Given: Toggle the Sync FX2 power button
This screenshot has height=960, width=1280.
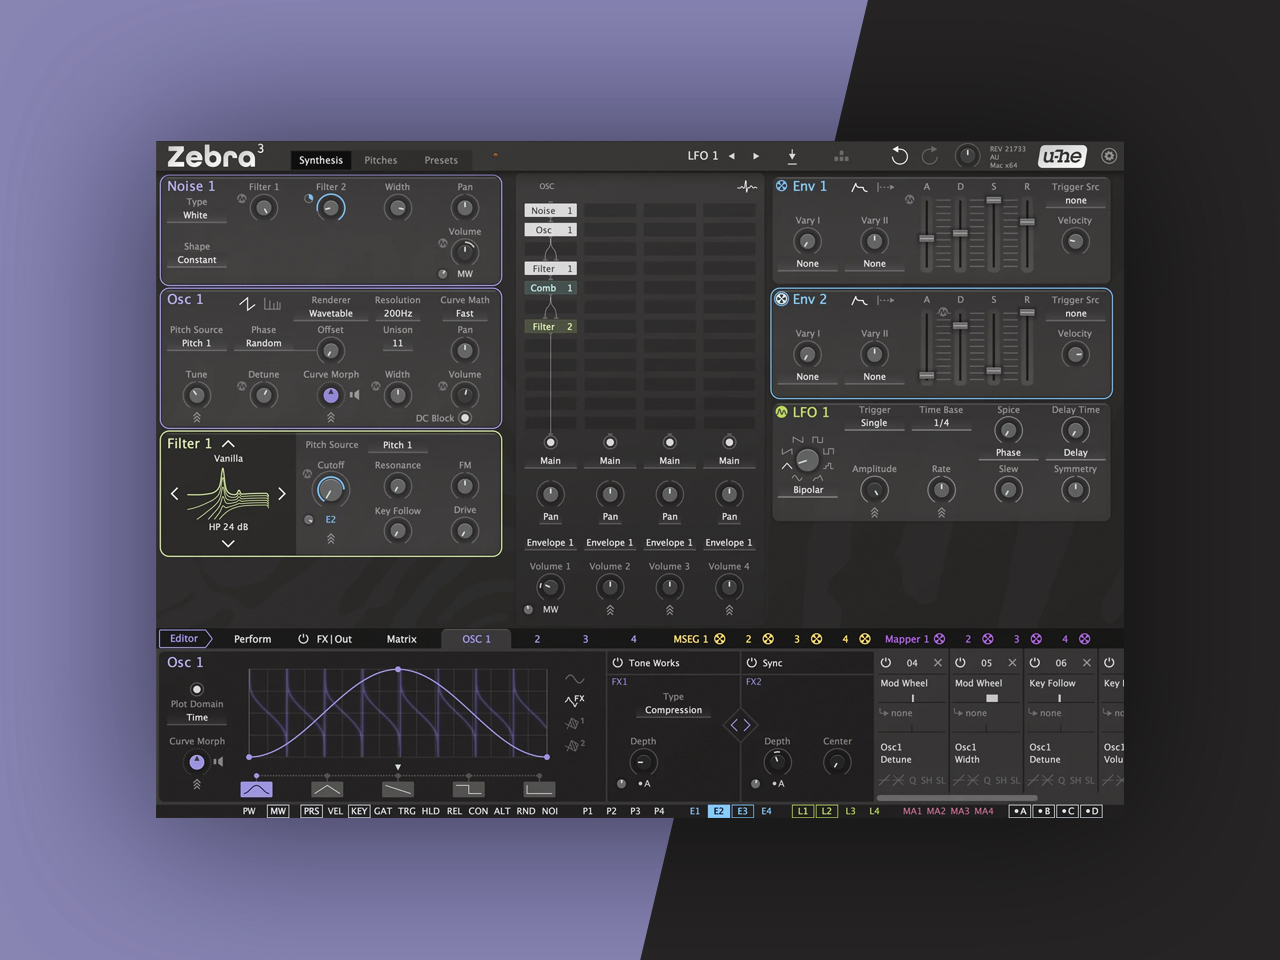Looking at the screenshot, I should coord(751,663).
